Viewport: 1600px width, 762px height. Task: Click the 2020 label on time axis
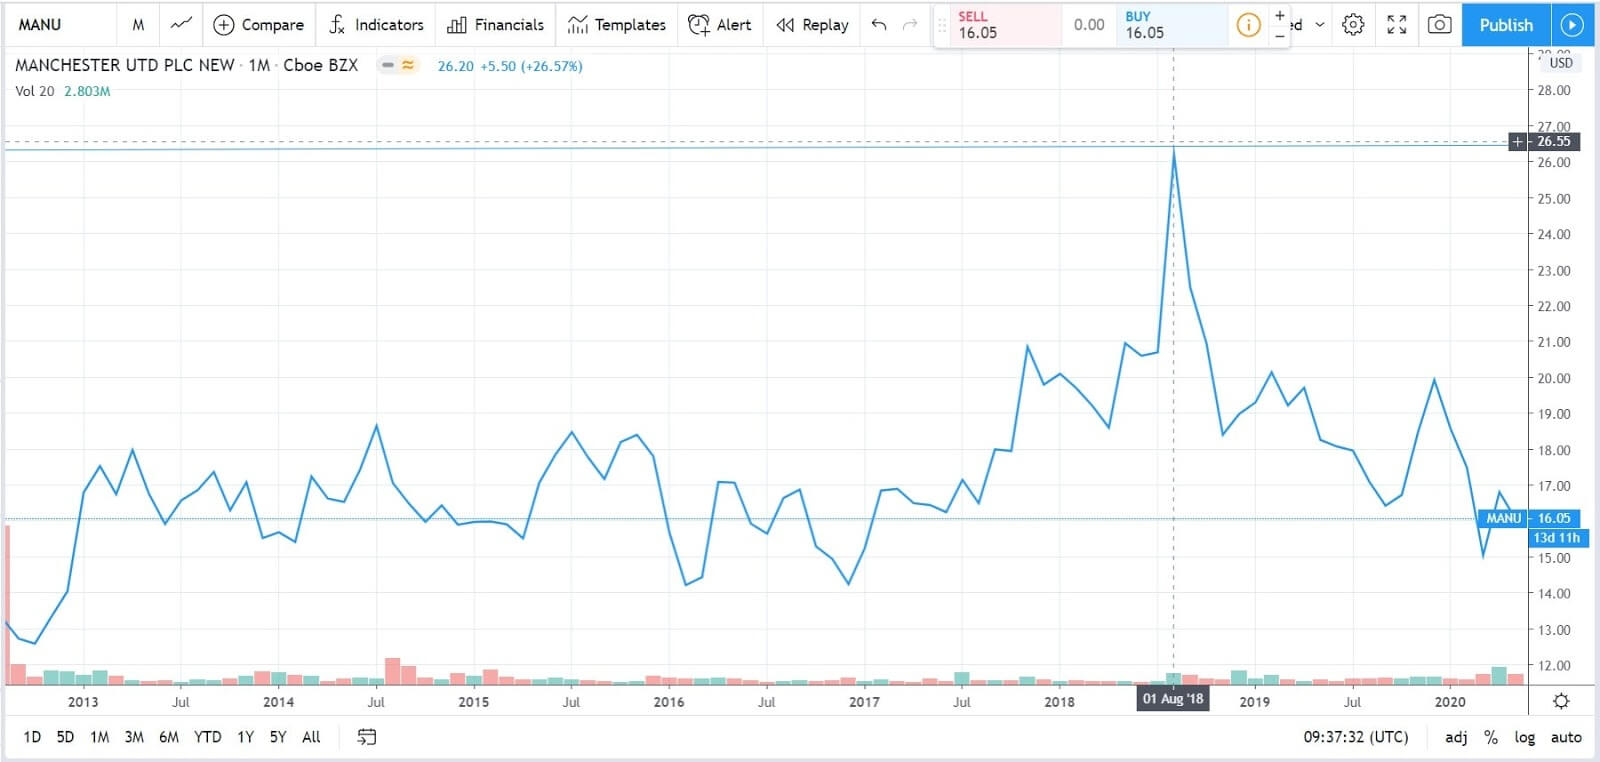1450,702
